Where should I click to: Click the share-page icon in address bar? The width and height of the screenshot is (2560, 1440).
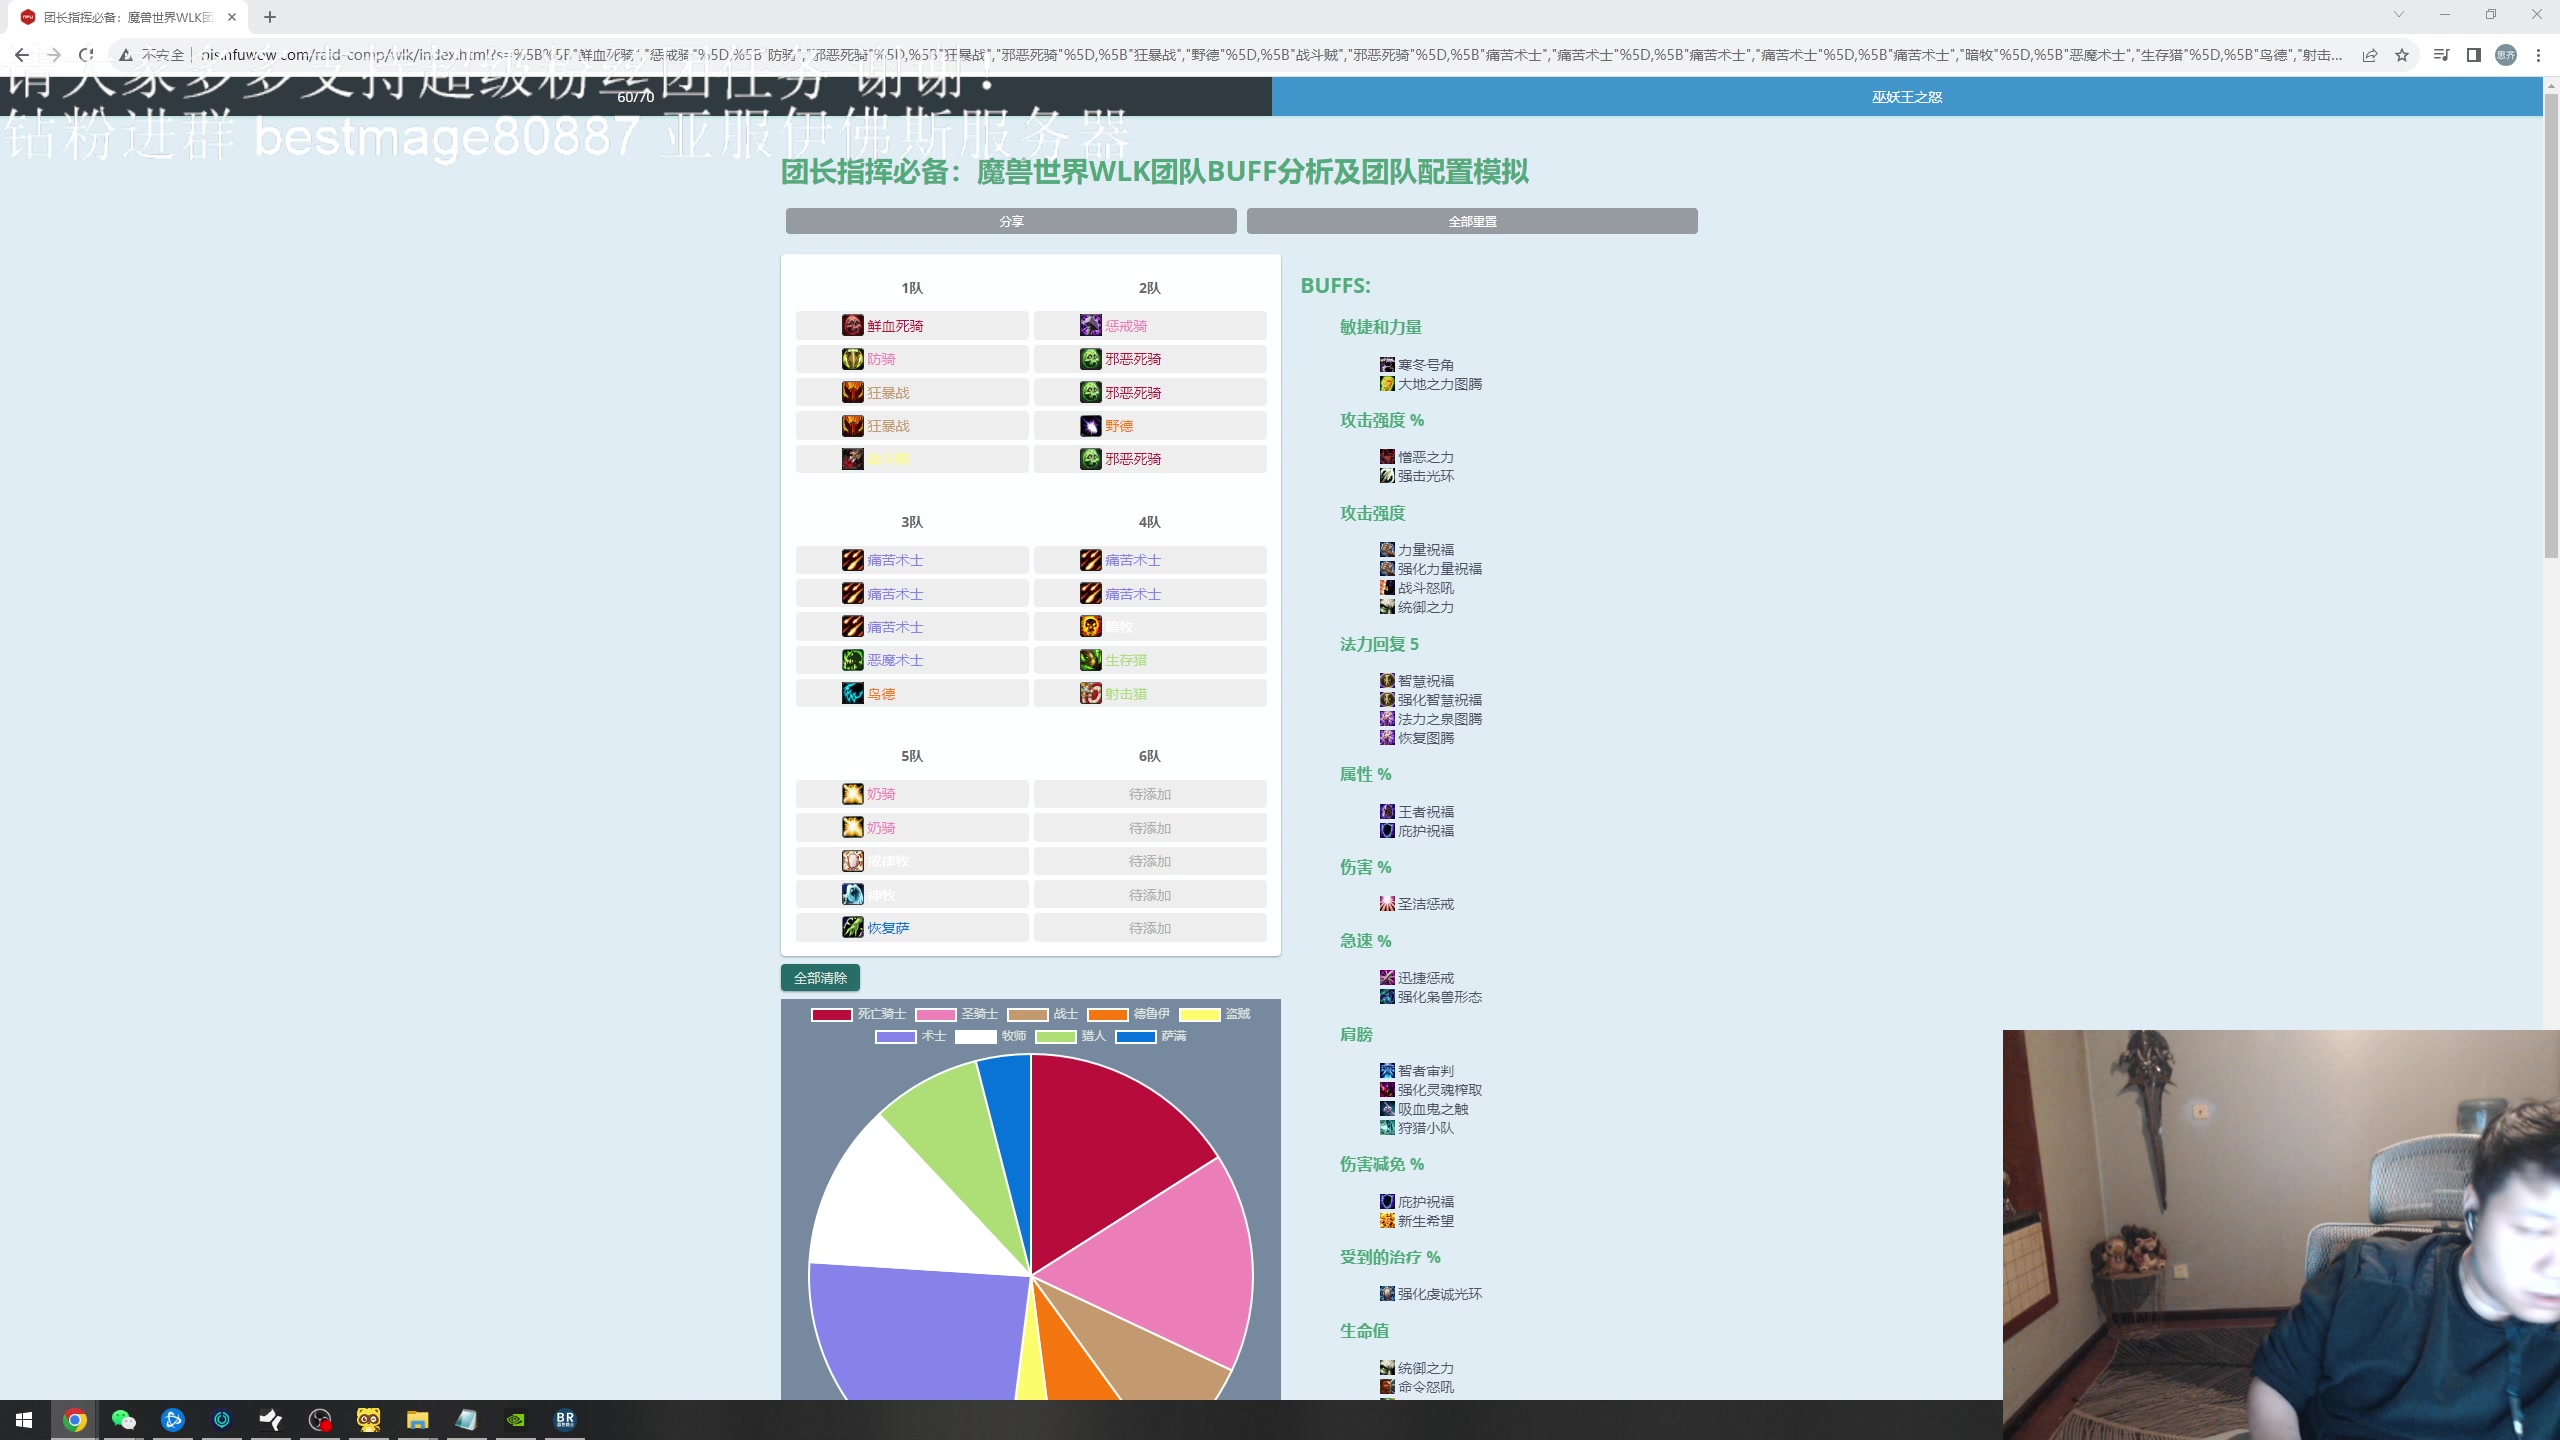(x=2370, y=55)
